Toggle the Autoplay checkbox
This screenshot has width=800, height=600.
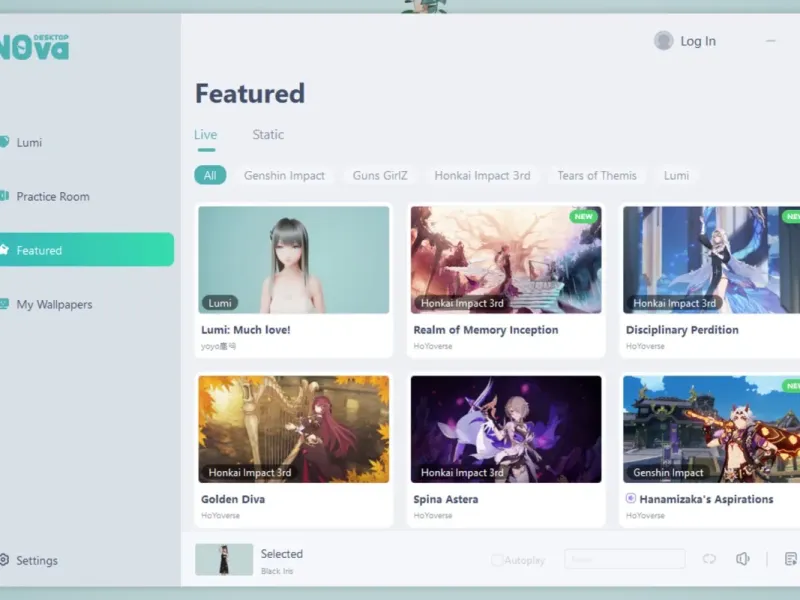(x=497, y=560)
